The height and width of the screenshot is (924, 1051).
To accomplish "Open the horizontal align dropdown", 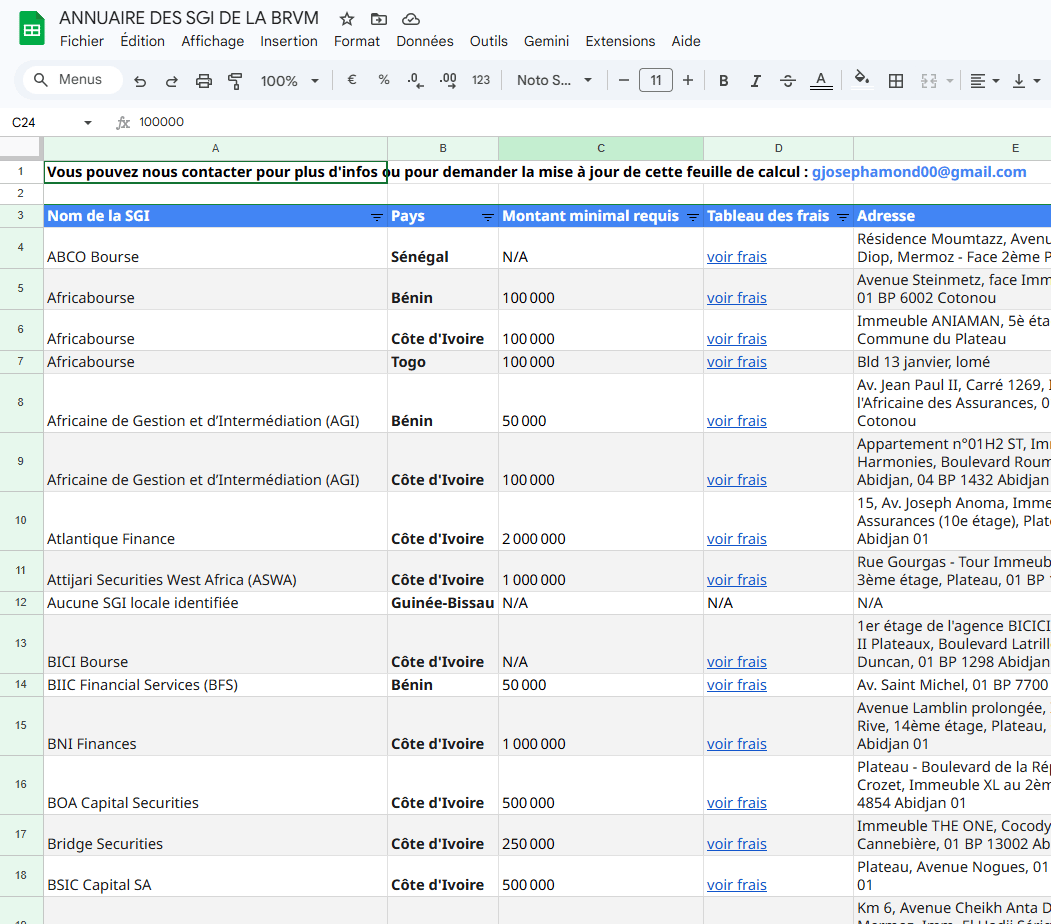I will (x=985, y=81).
